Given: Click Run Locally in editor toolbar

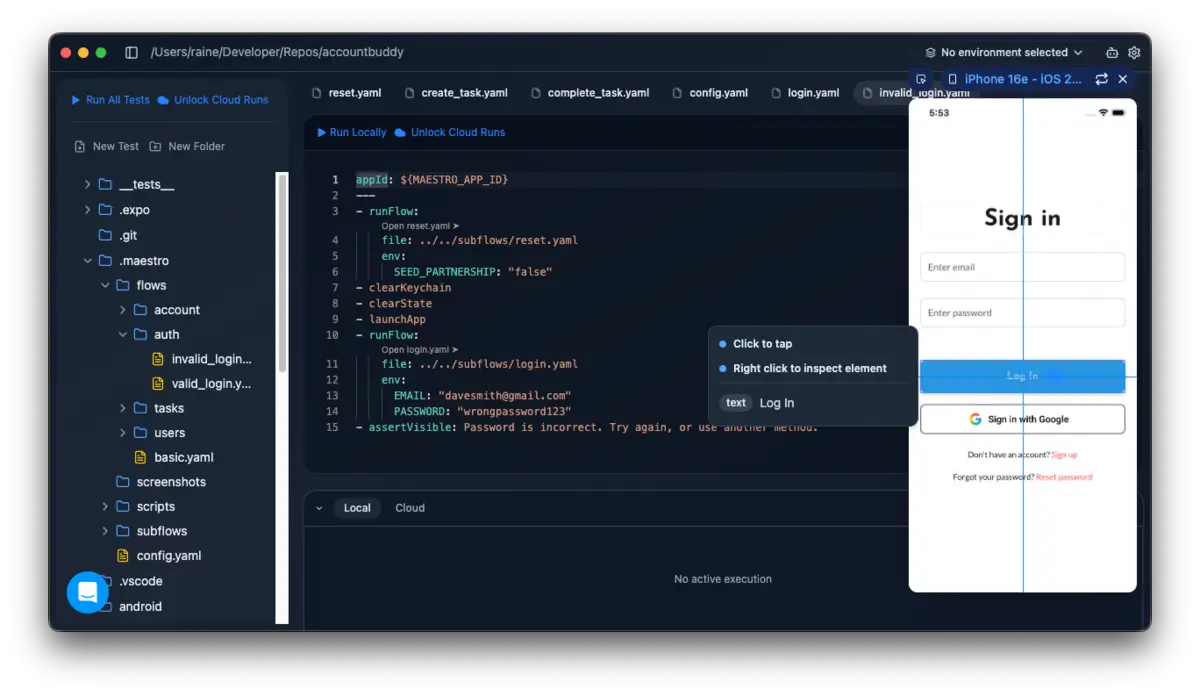Looking at the screenshot, I should [x=351, y=132].
